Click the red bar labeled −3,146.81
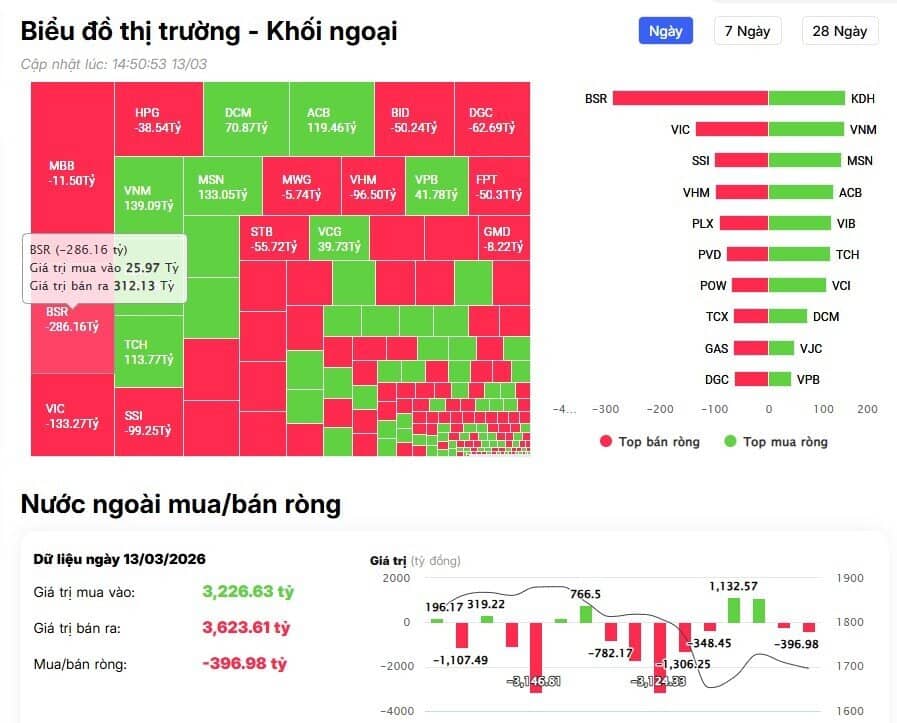The width and height of the screenshot is (897, 723). click(536, 655)
